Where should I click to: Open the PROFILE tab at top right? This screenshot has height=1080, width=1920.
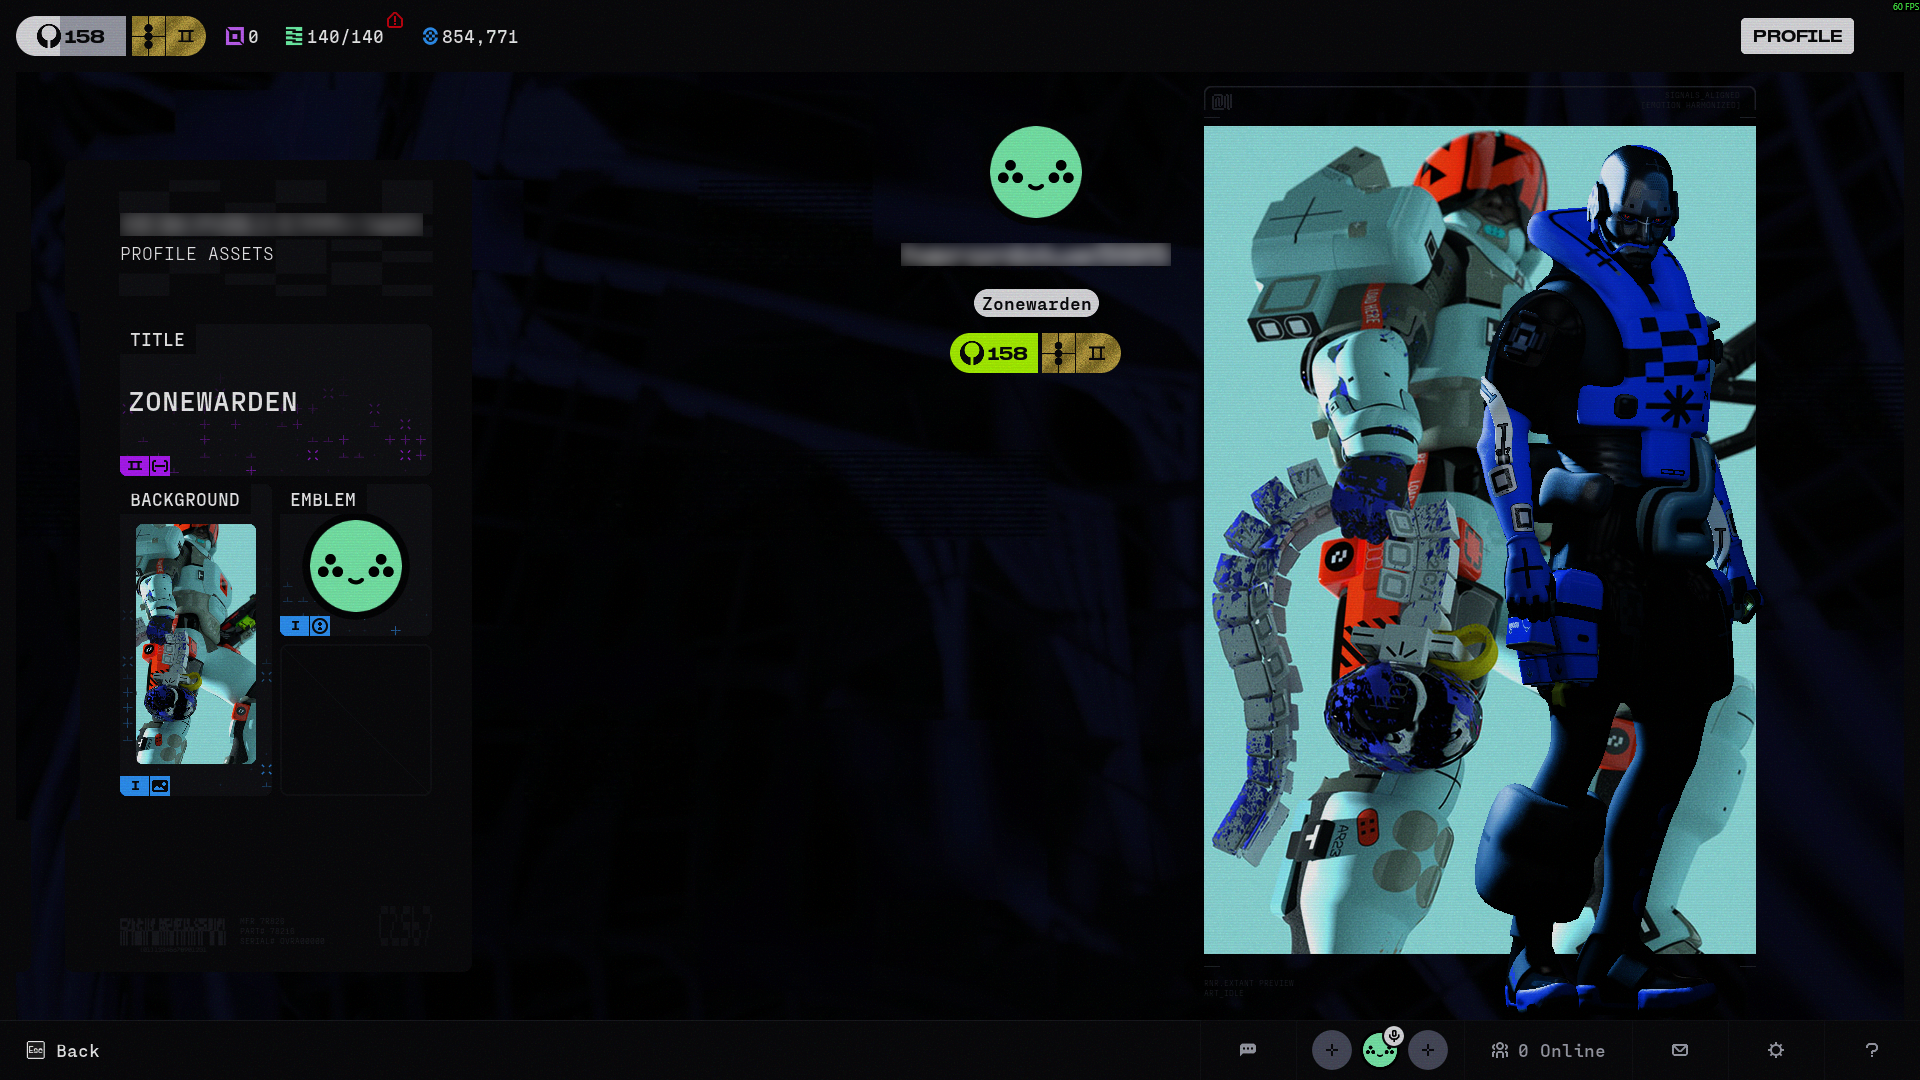coord(1797,36)
